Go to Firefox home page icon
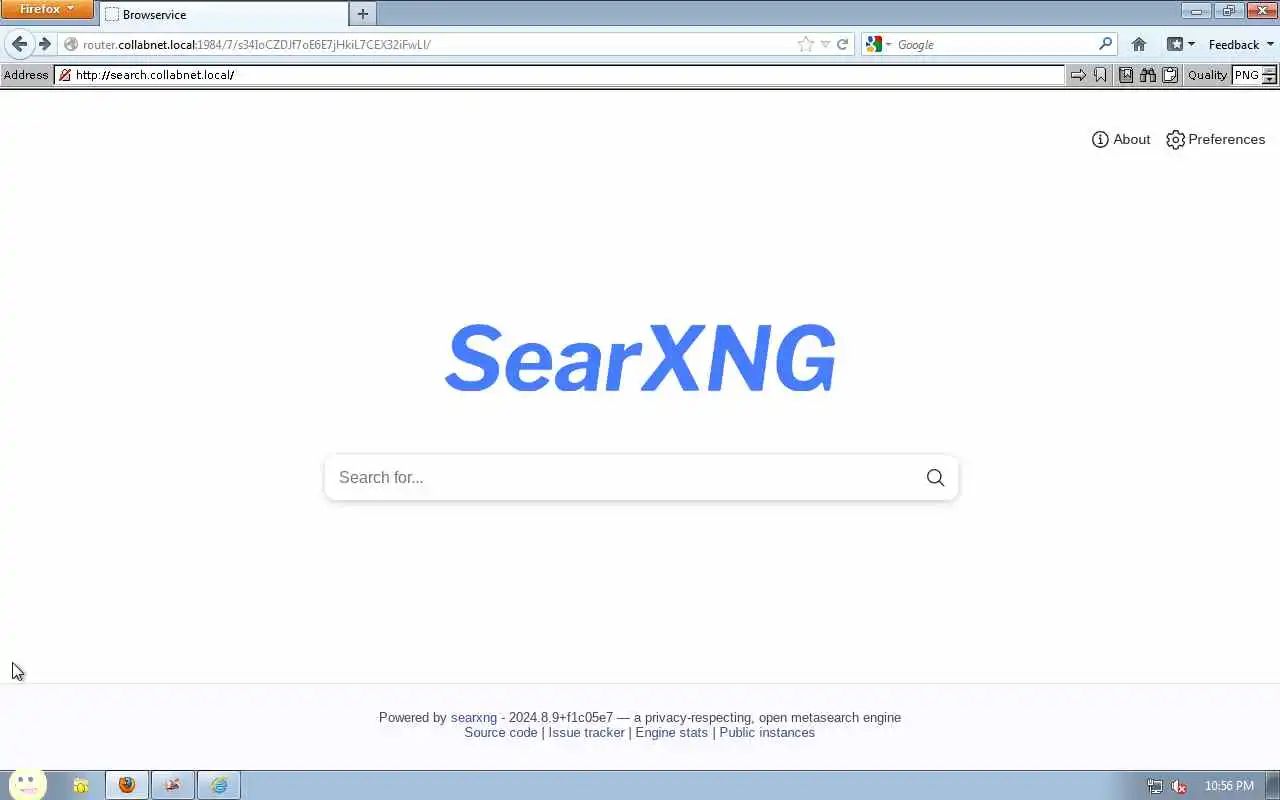This screenshot has height=800, width=1280. click(1139, 44)
